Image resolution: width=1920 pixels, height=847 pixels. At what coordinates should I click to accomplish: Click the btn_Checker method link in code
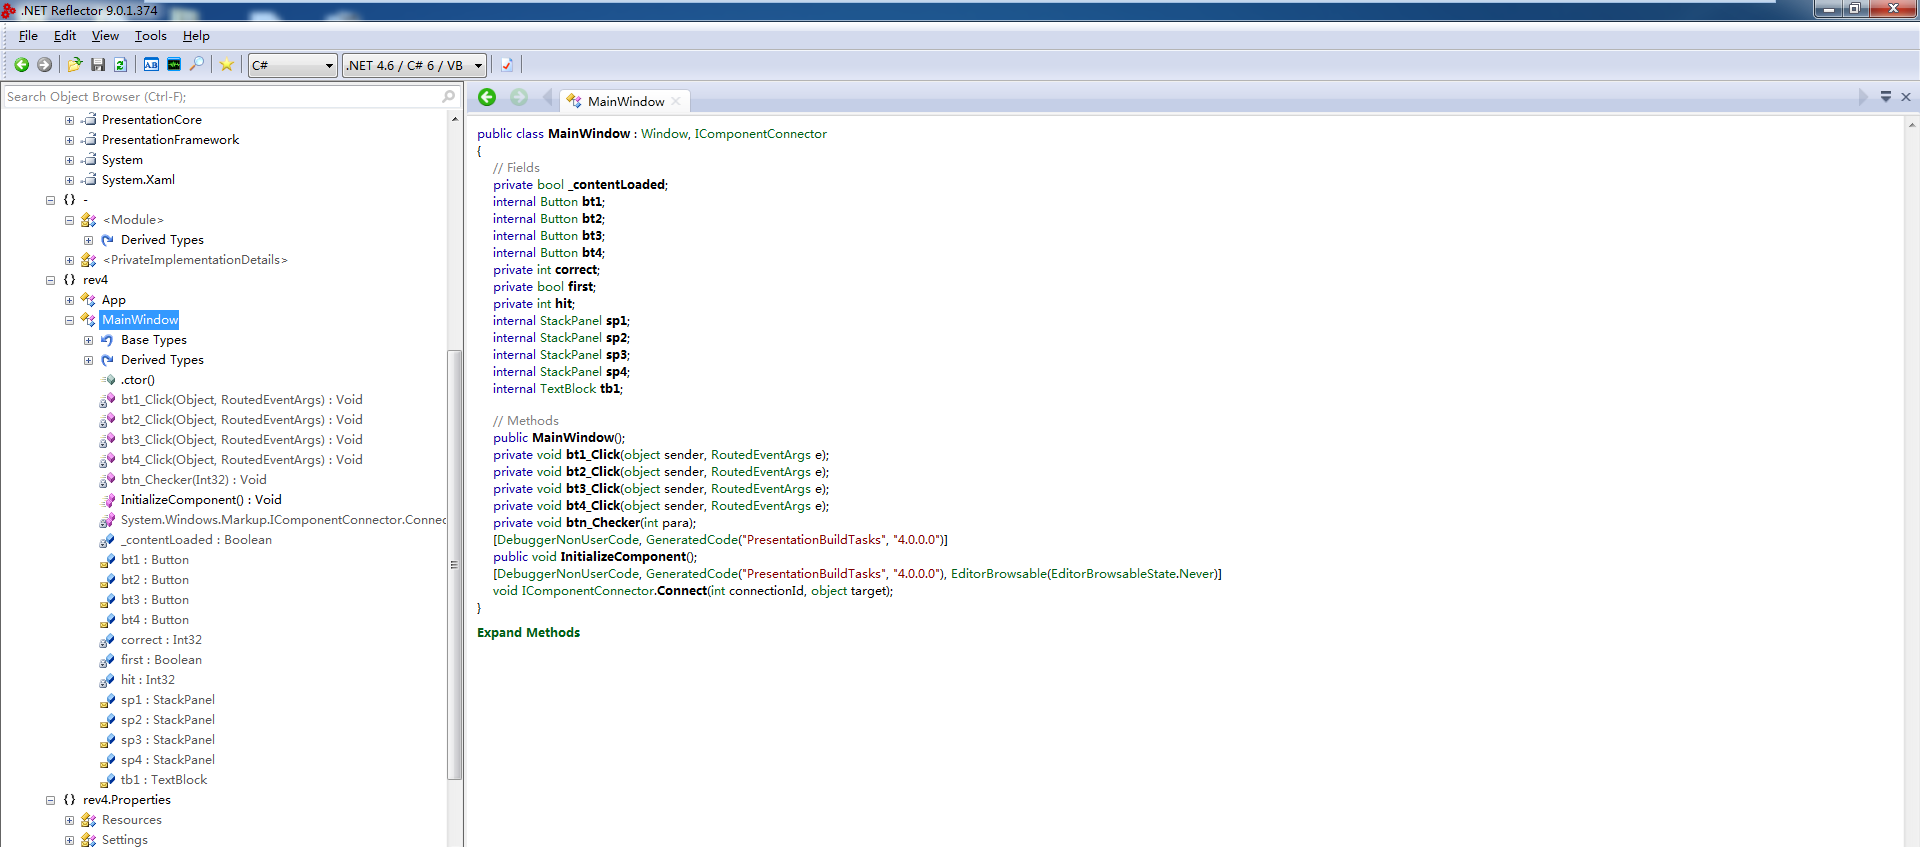[602, 523]
